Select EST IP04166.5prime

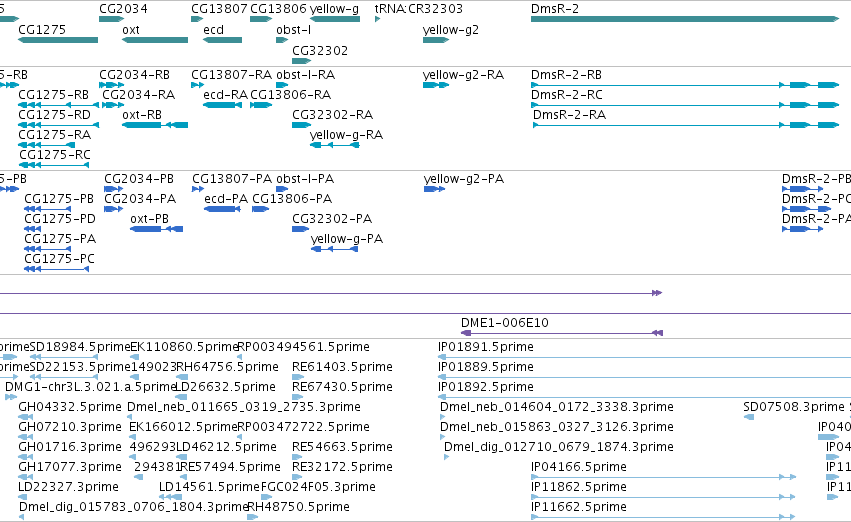(x=663, y=477)
